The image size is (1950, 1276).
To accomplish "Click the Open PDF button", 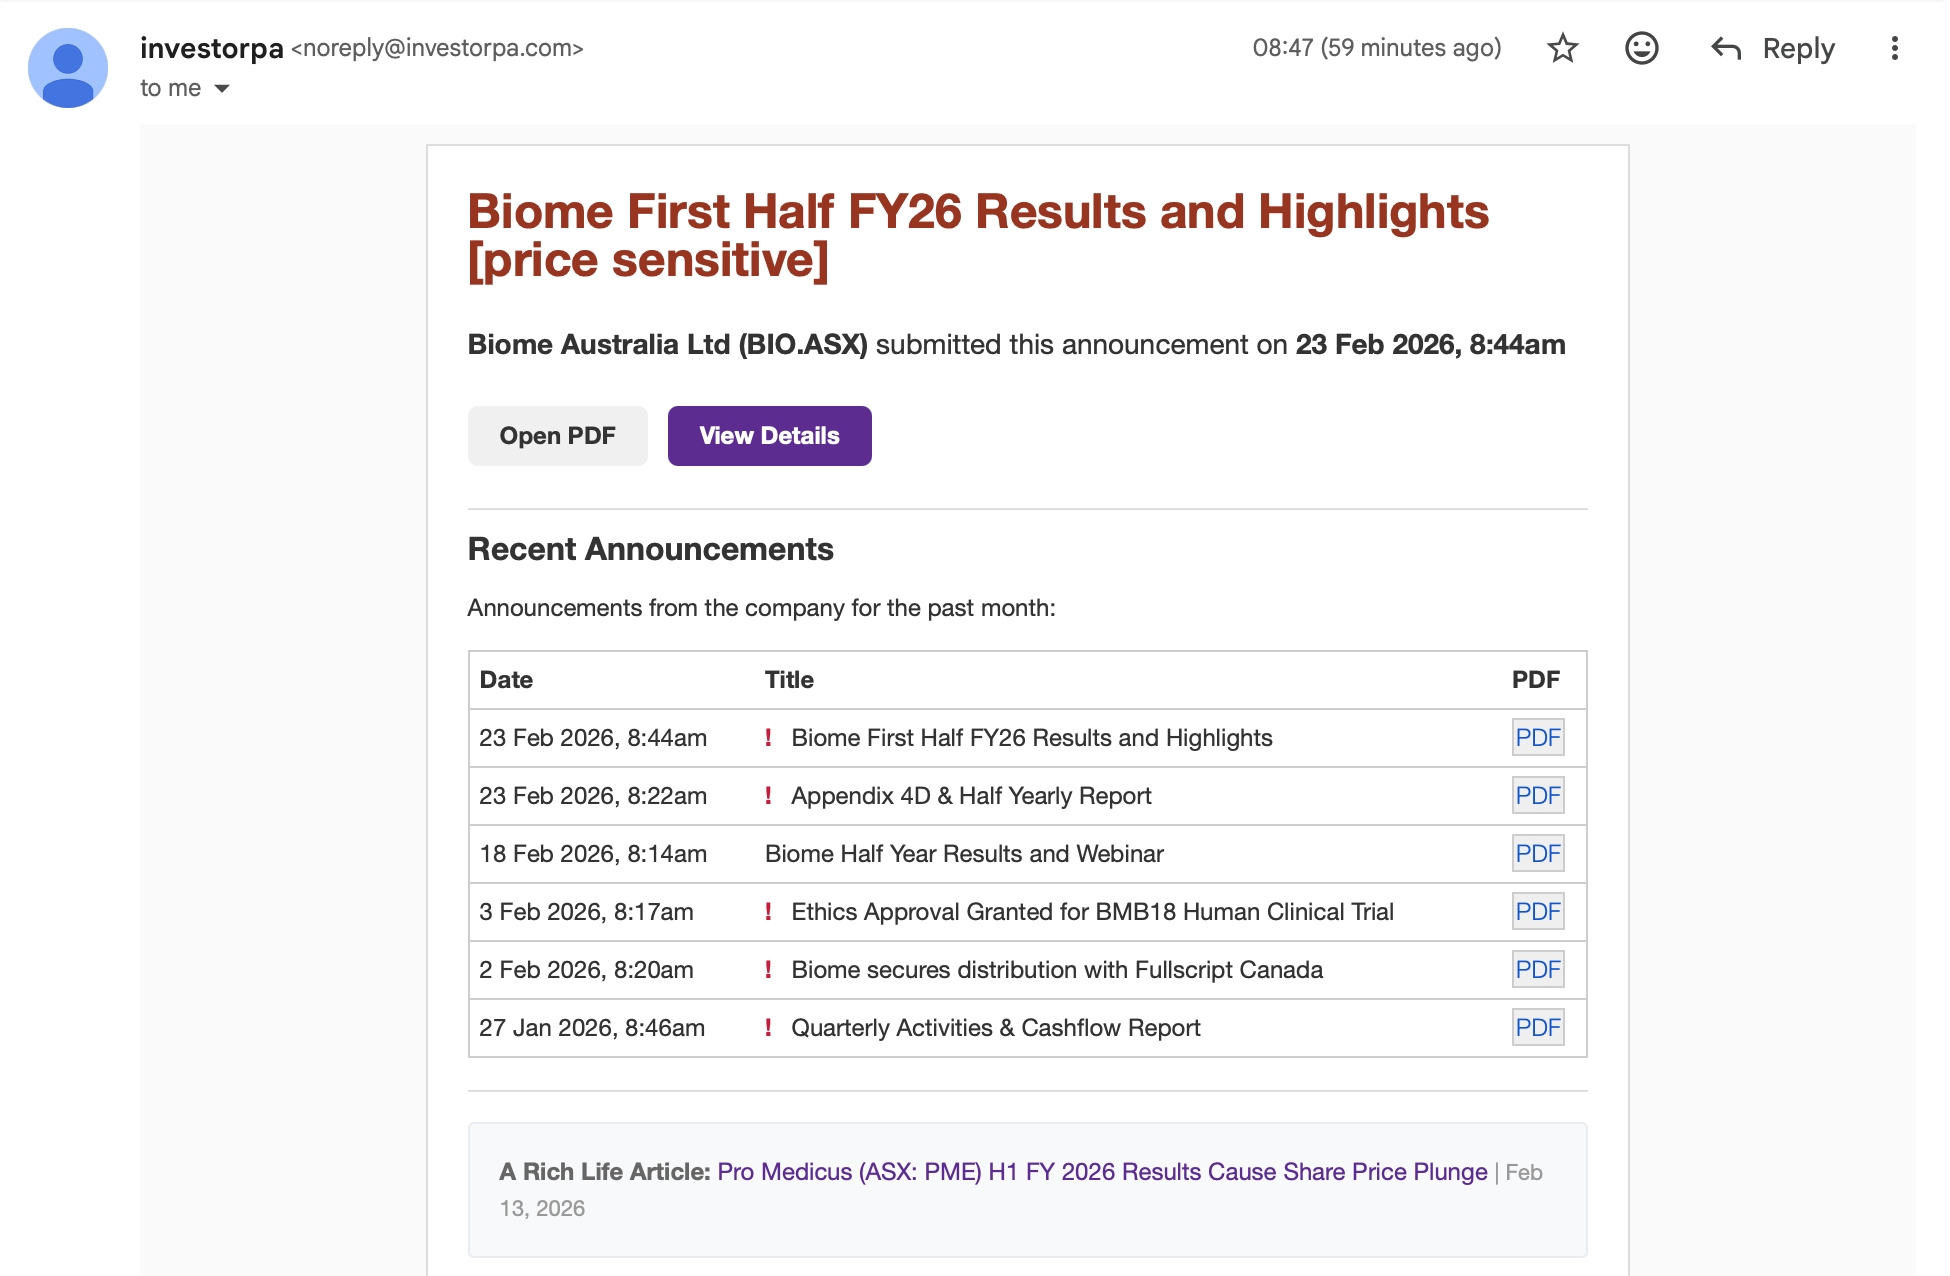I will (557, 435).
